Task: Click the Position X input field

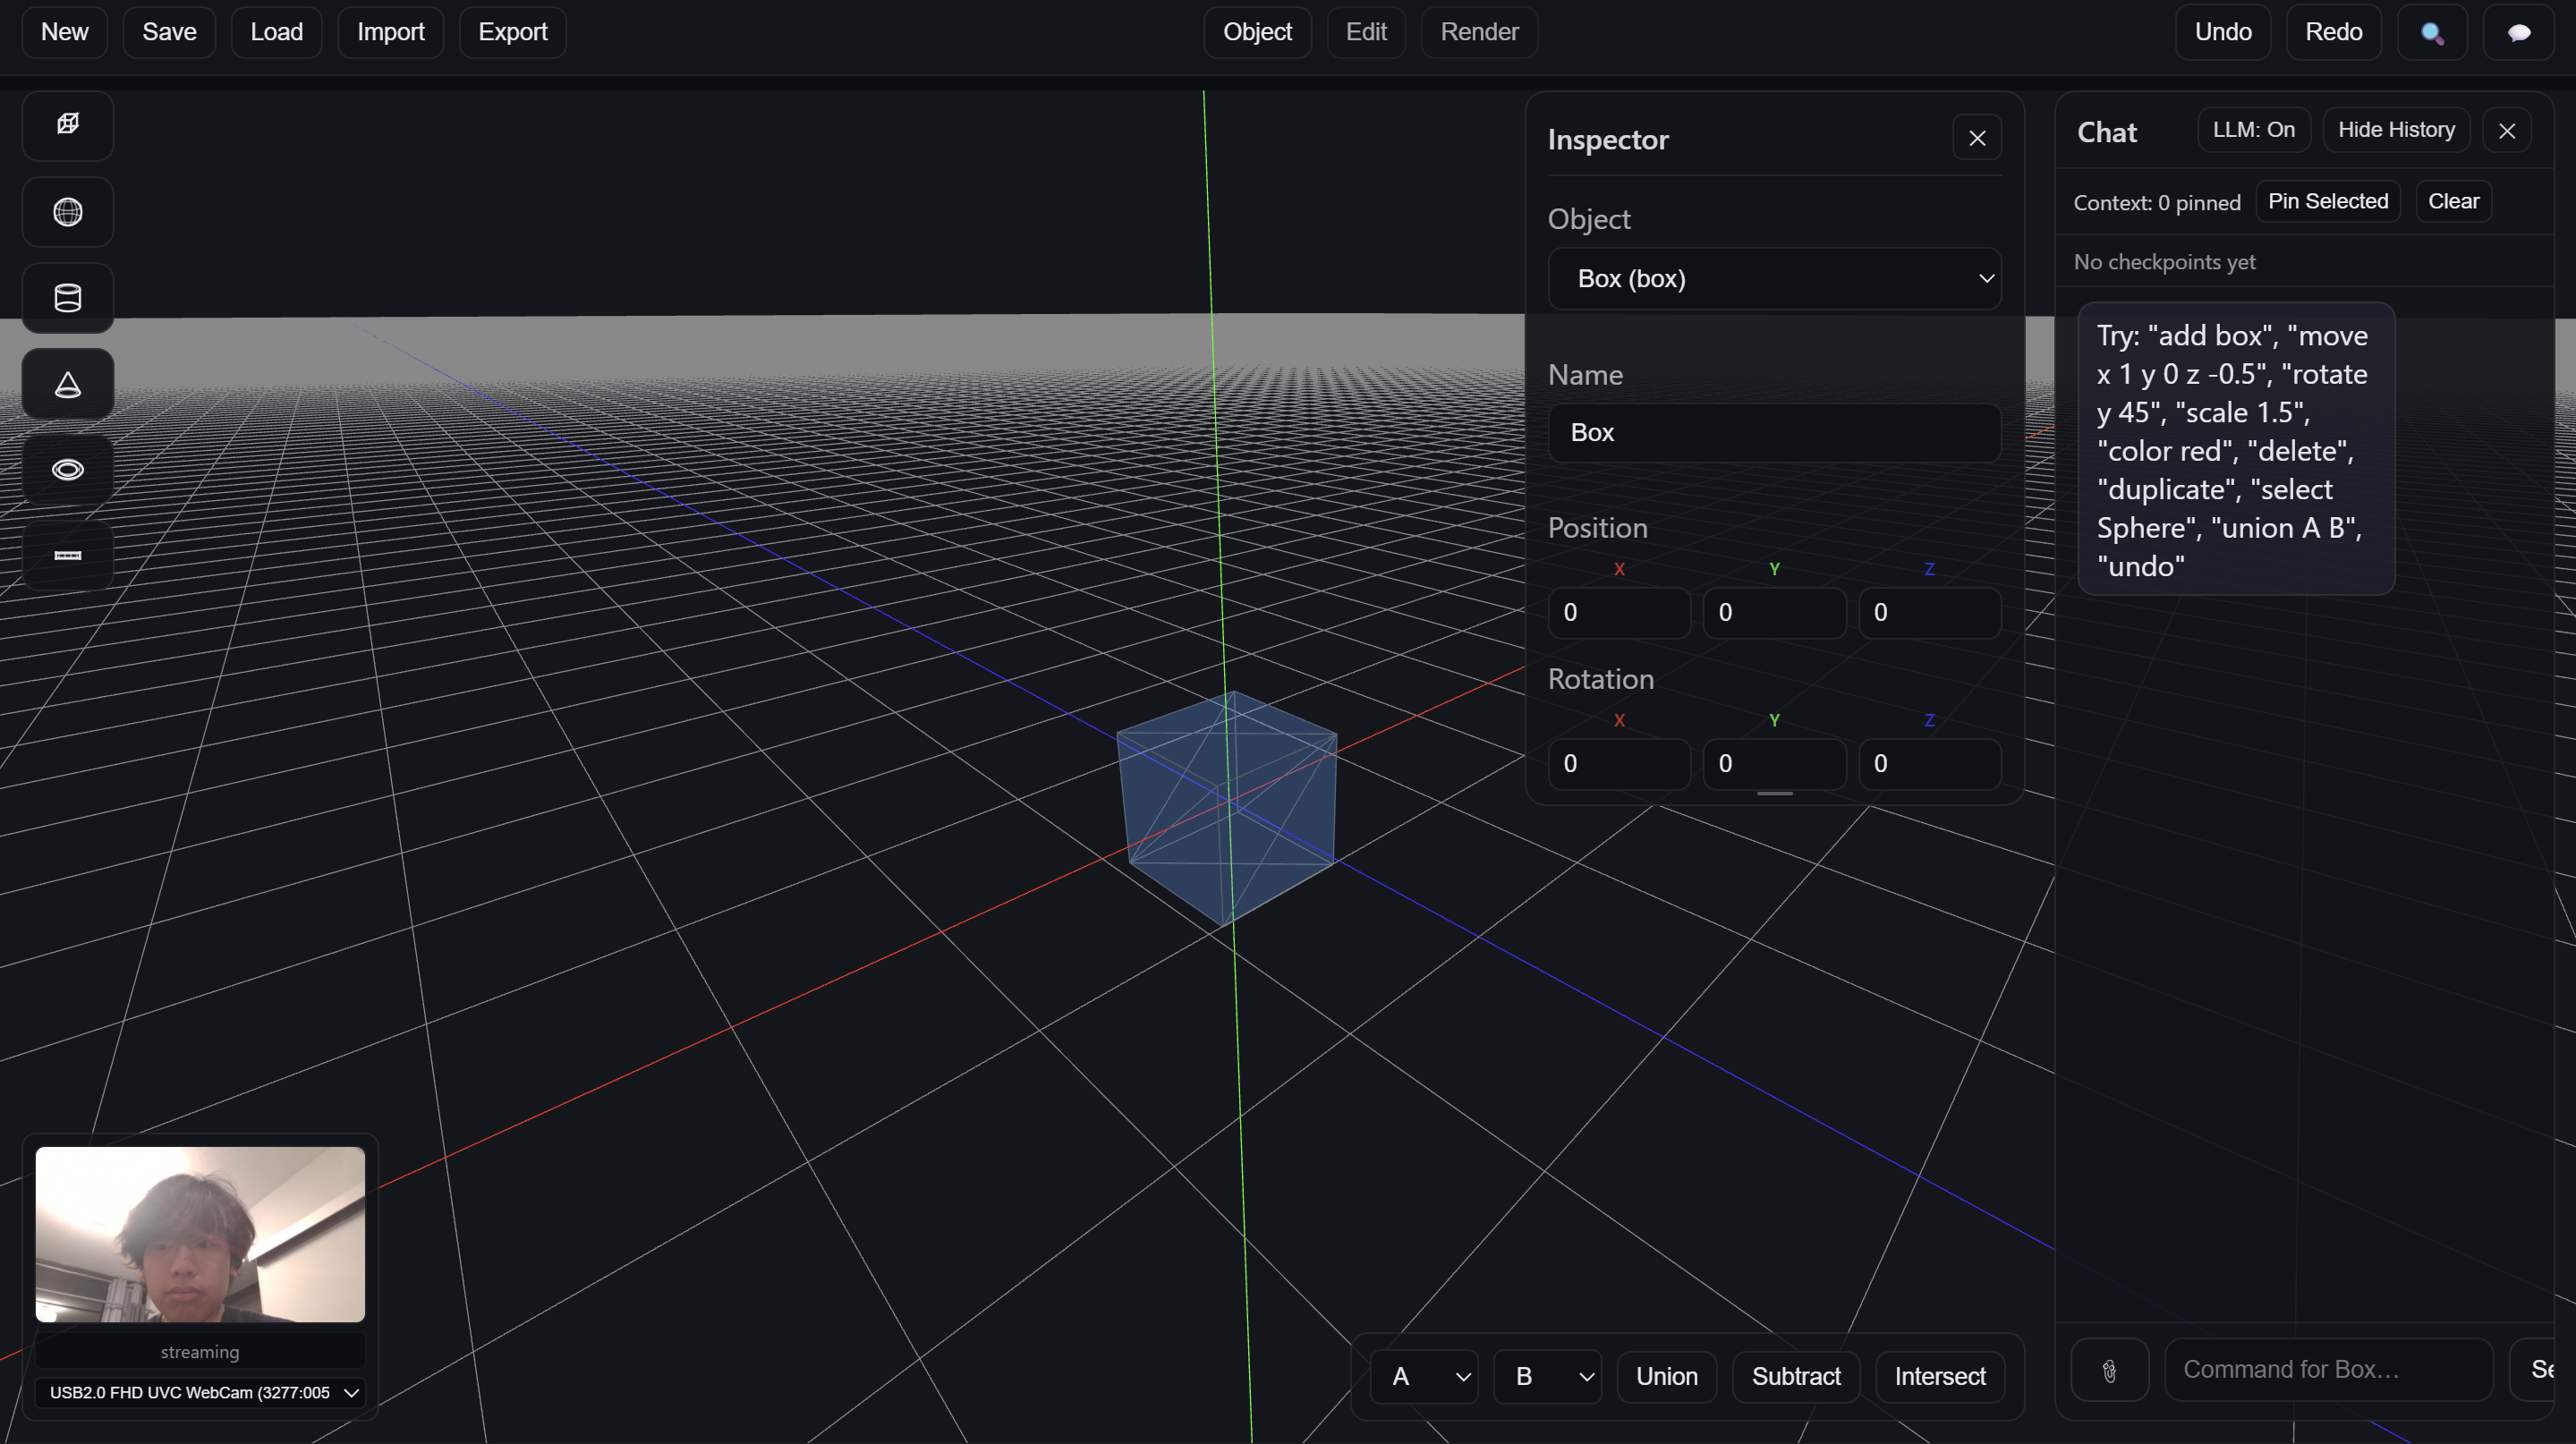Action: pos(1618,612)
